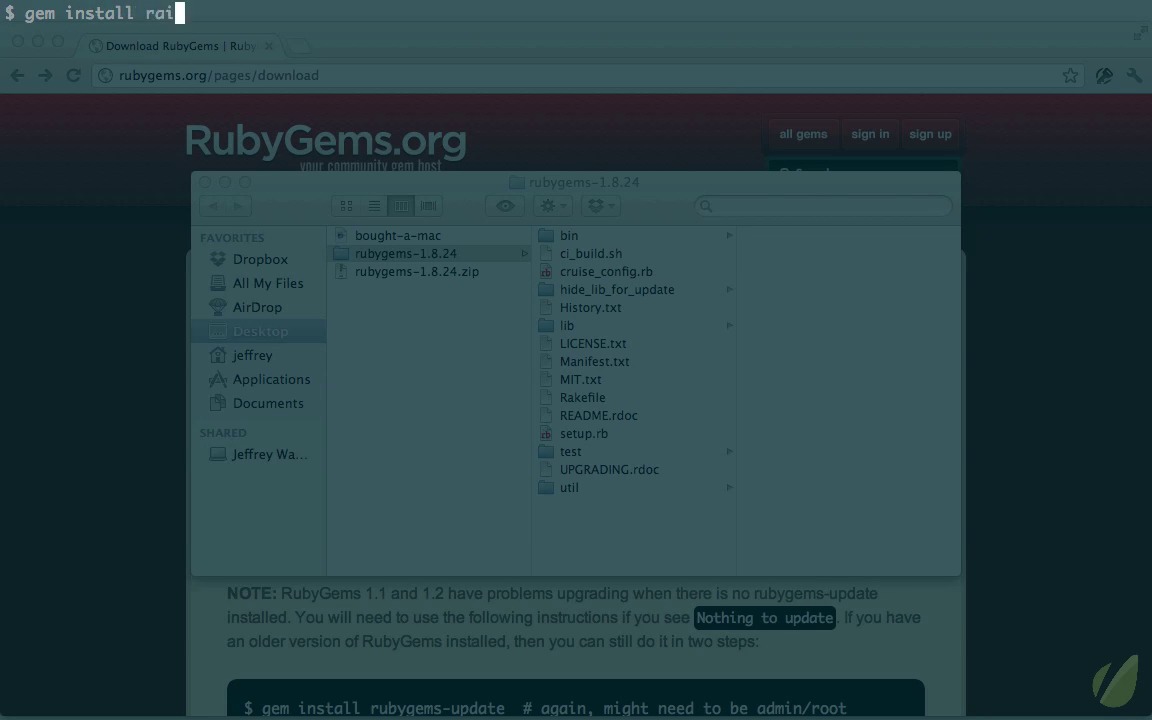Click the hide_lib_for_update folder icon

tap(546, 289)
